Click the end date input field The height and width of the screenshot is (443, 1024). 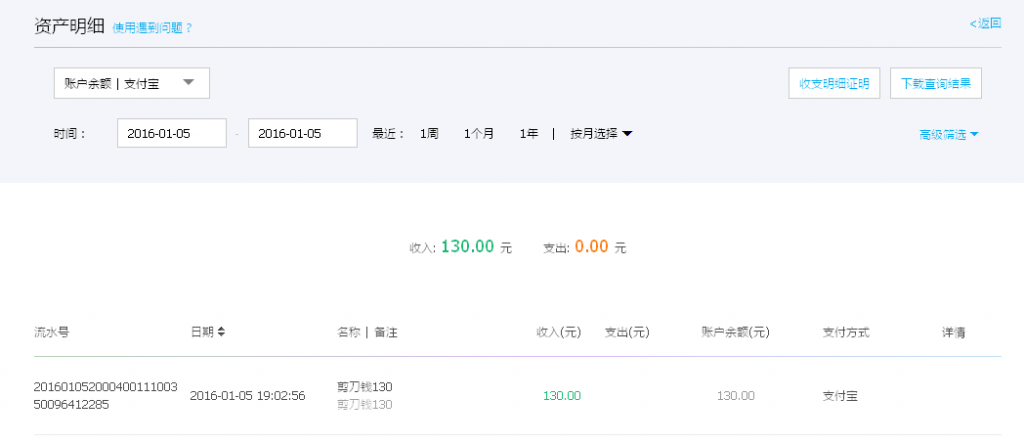point(302,133)
